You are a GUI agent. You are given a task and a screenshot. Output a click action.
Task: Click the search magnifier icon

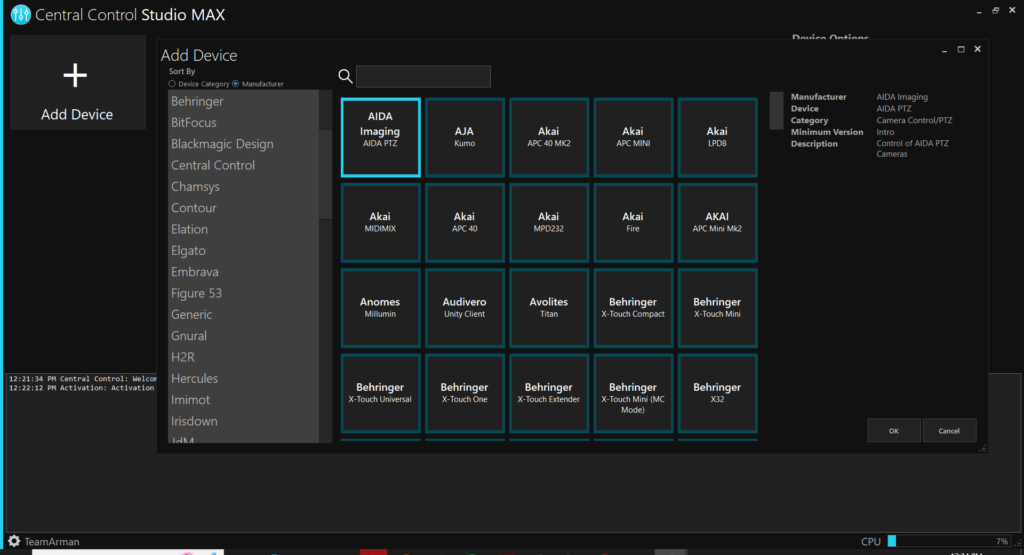(x=345, y=76)
